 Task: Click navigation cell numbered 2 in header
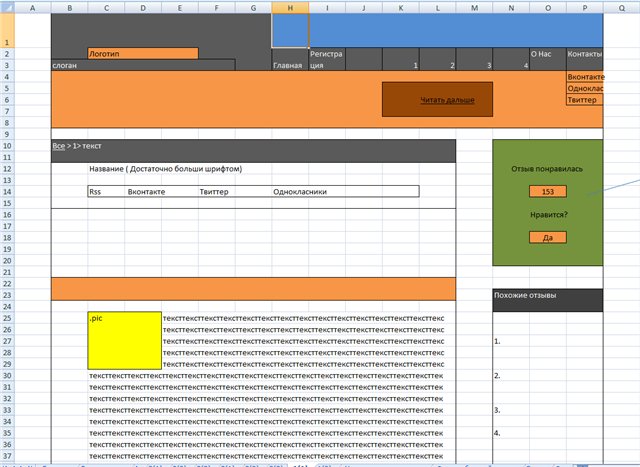pos(438,59)
